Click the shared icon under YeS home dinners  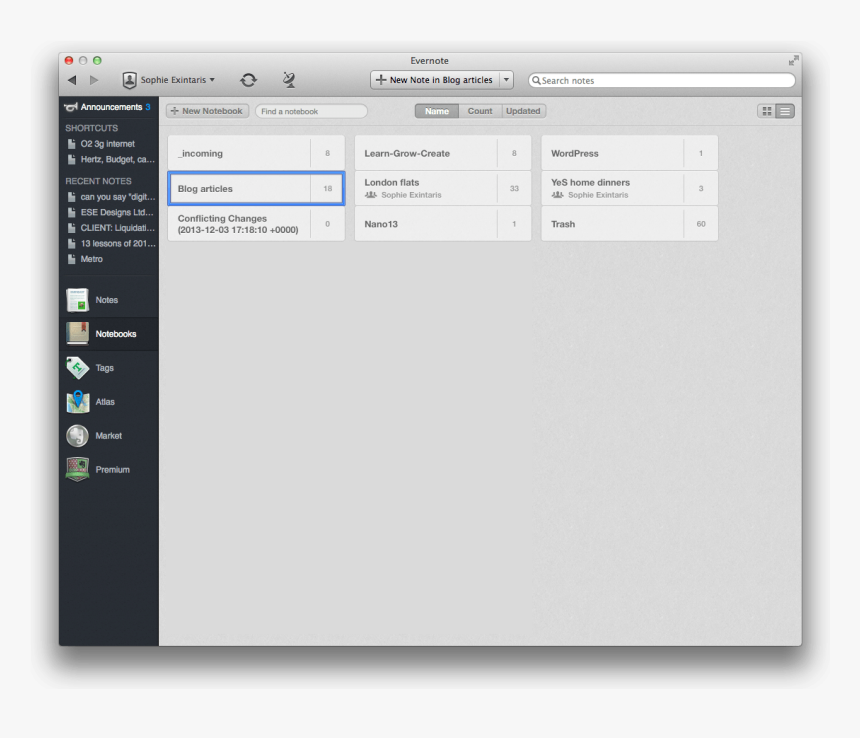(557, 195)
